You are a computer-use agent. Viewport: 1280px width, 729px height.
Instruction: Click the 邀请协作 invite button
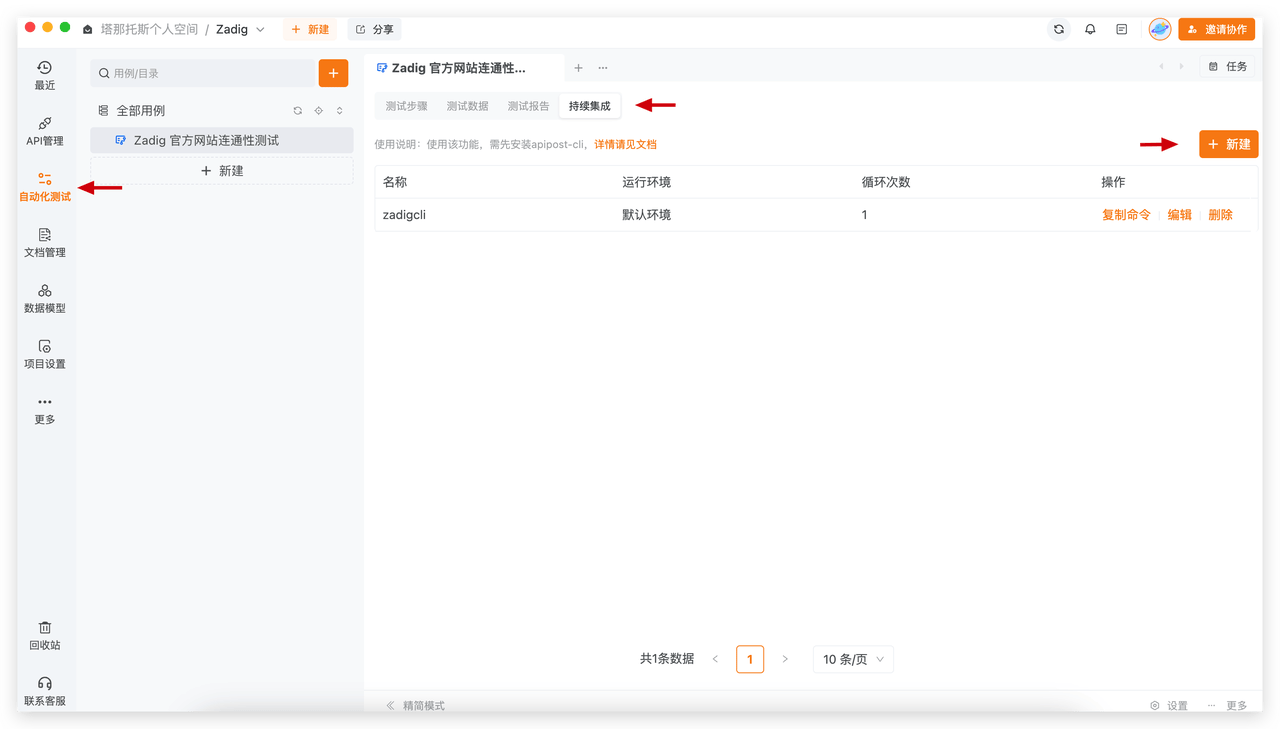coord(1216,30)
